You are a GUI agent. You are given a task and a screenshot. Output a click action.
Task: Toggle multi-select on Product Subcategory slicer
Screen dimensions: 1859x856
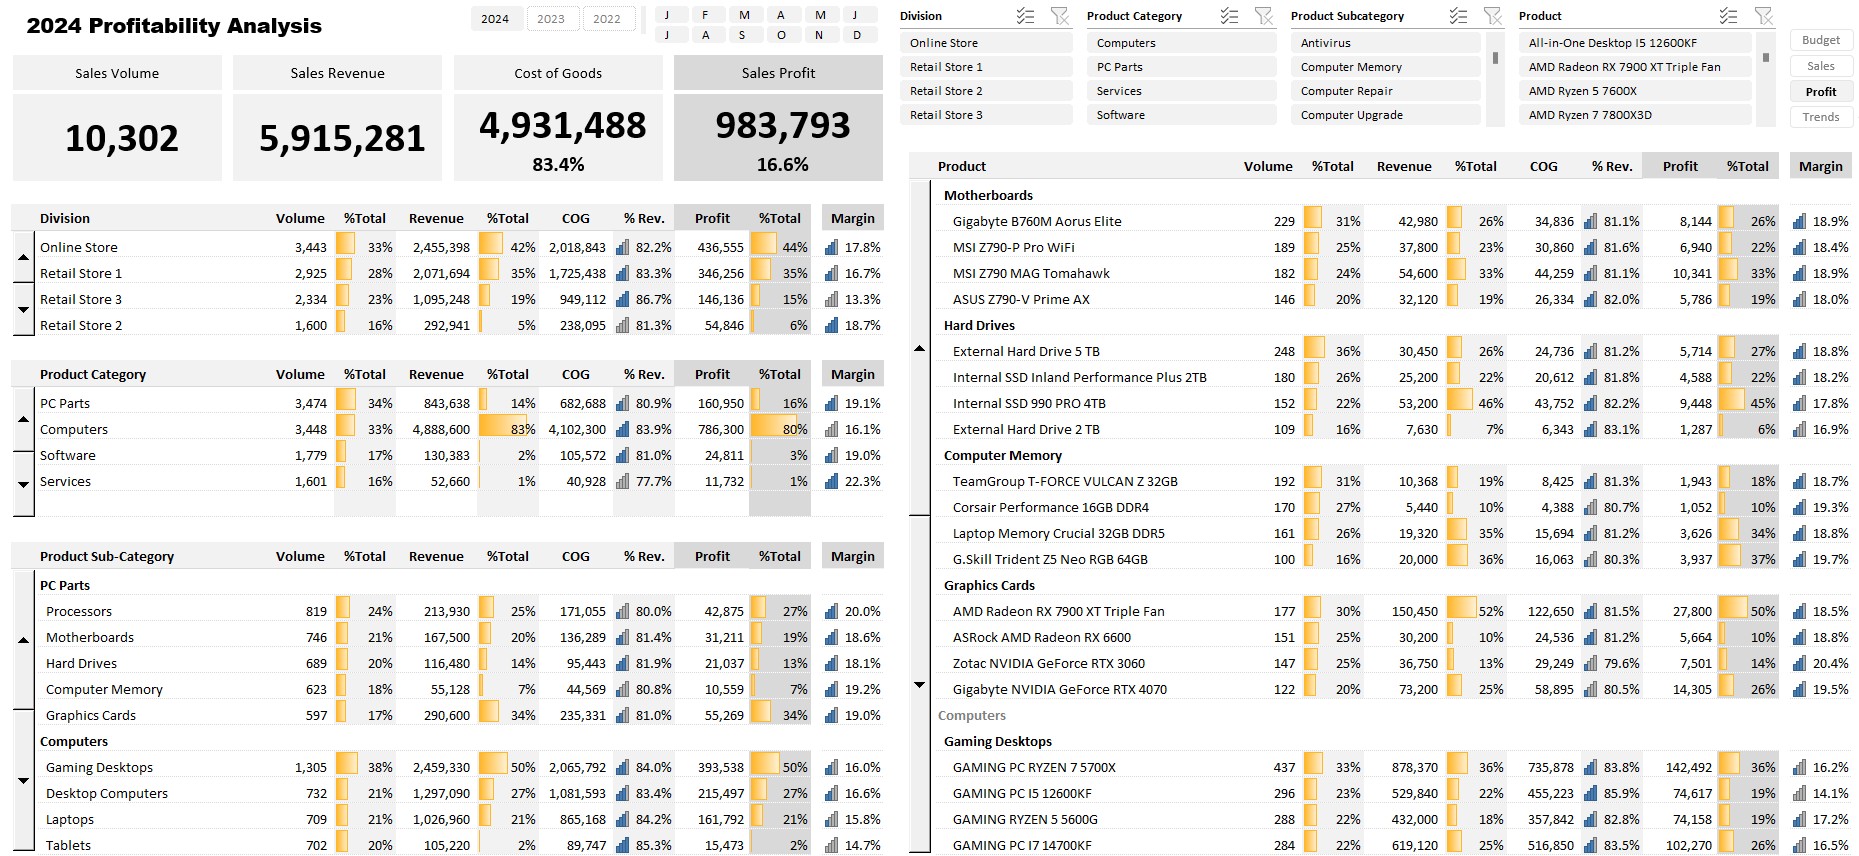pyautogui.click(x=1458, y=16)
